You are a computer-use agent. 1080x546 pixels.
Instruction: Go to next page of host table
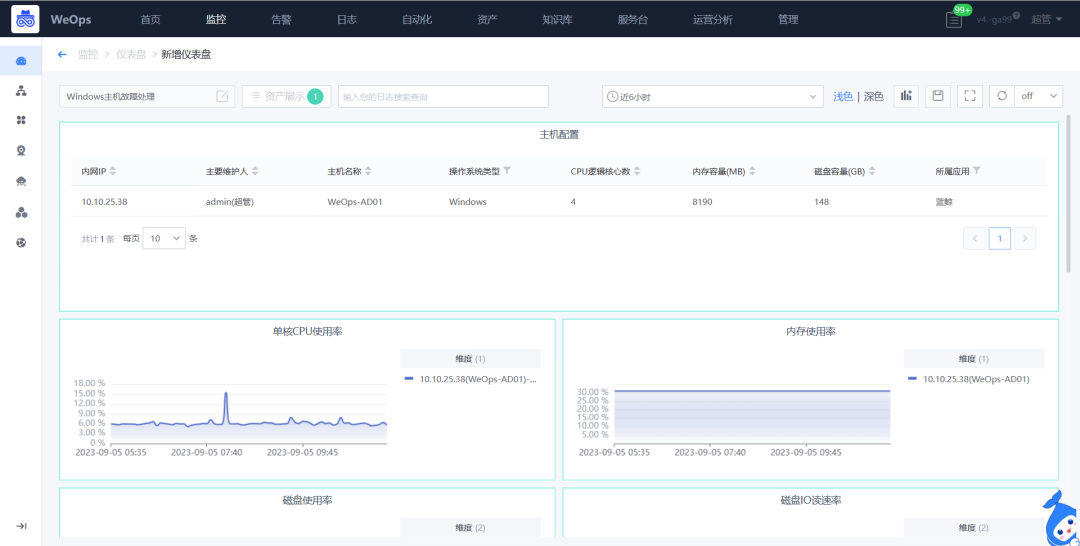(1025, 238)
